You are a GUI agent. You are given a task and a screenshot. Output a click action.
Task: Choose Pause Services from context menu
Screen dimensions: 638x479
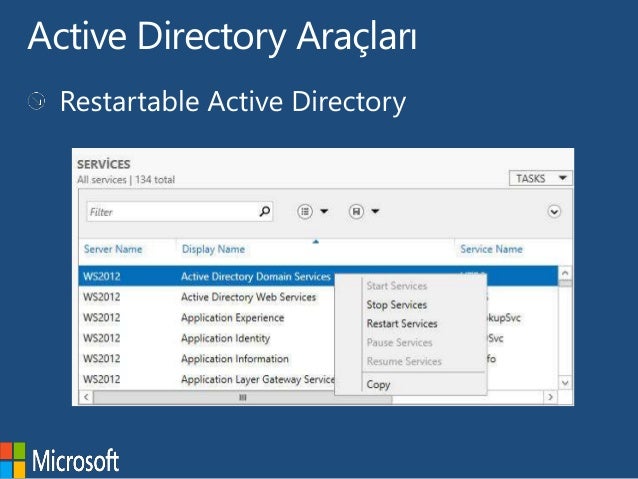[399, 342]
